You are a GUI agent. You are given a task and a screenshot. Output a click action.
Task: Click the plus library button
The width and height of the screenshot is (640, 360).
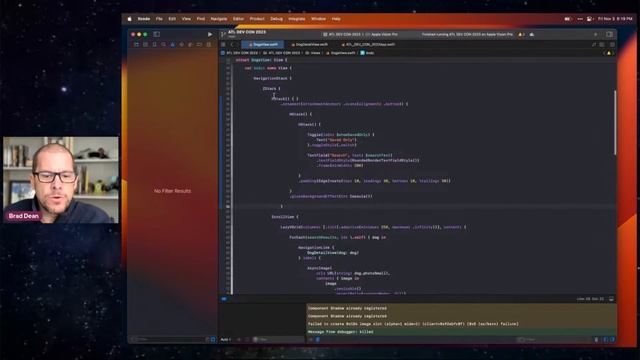point(595,34)
